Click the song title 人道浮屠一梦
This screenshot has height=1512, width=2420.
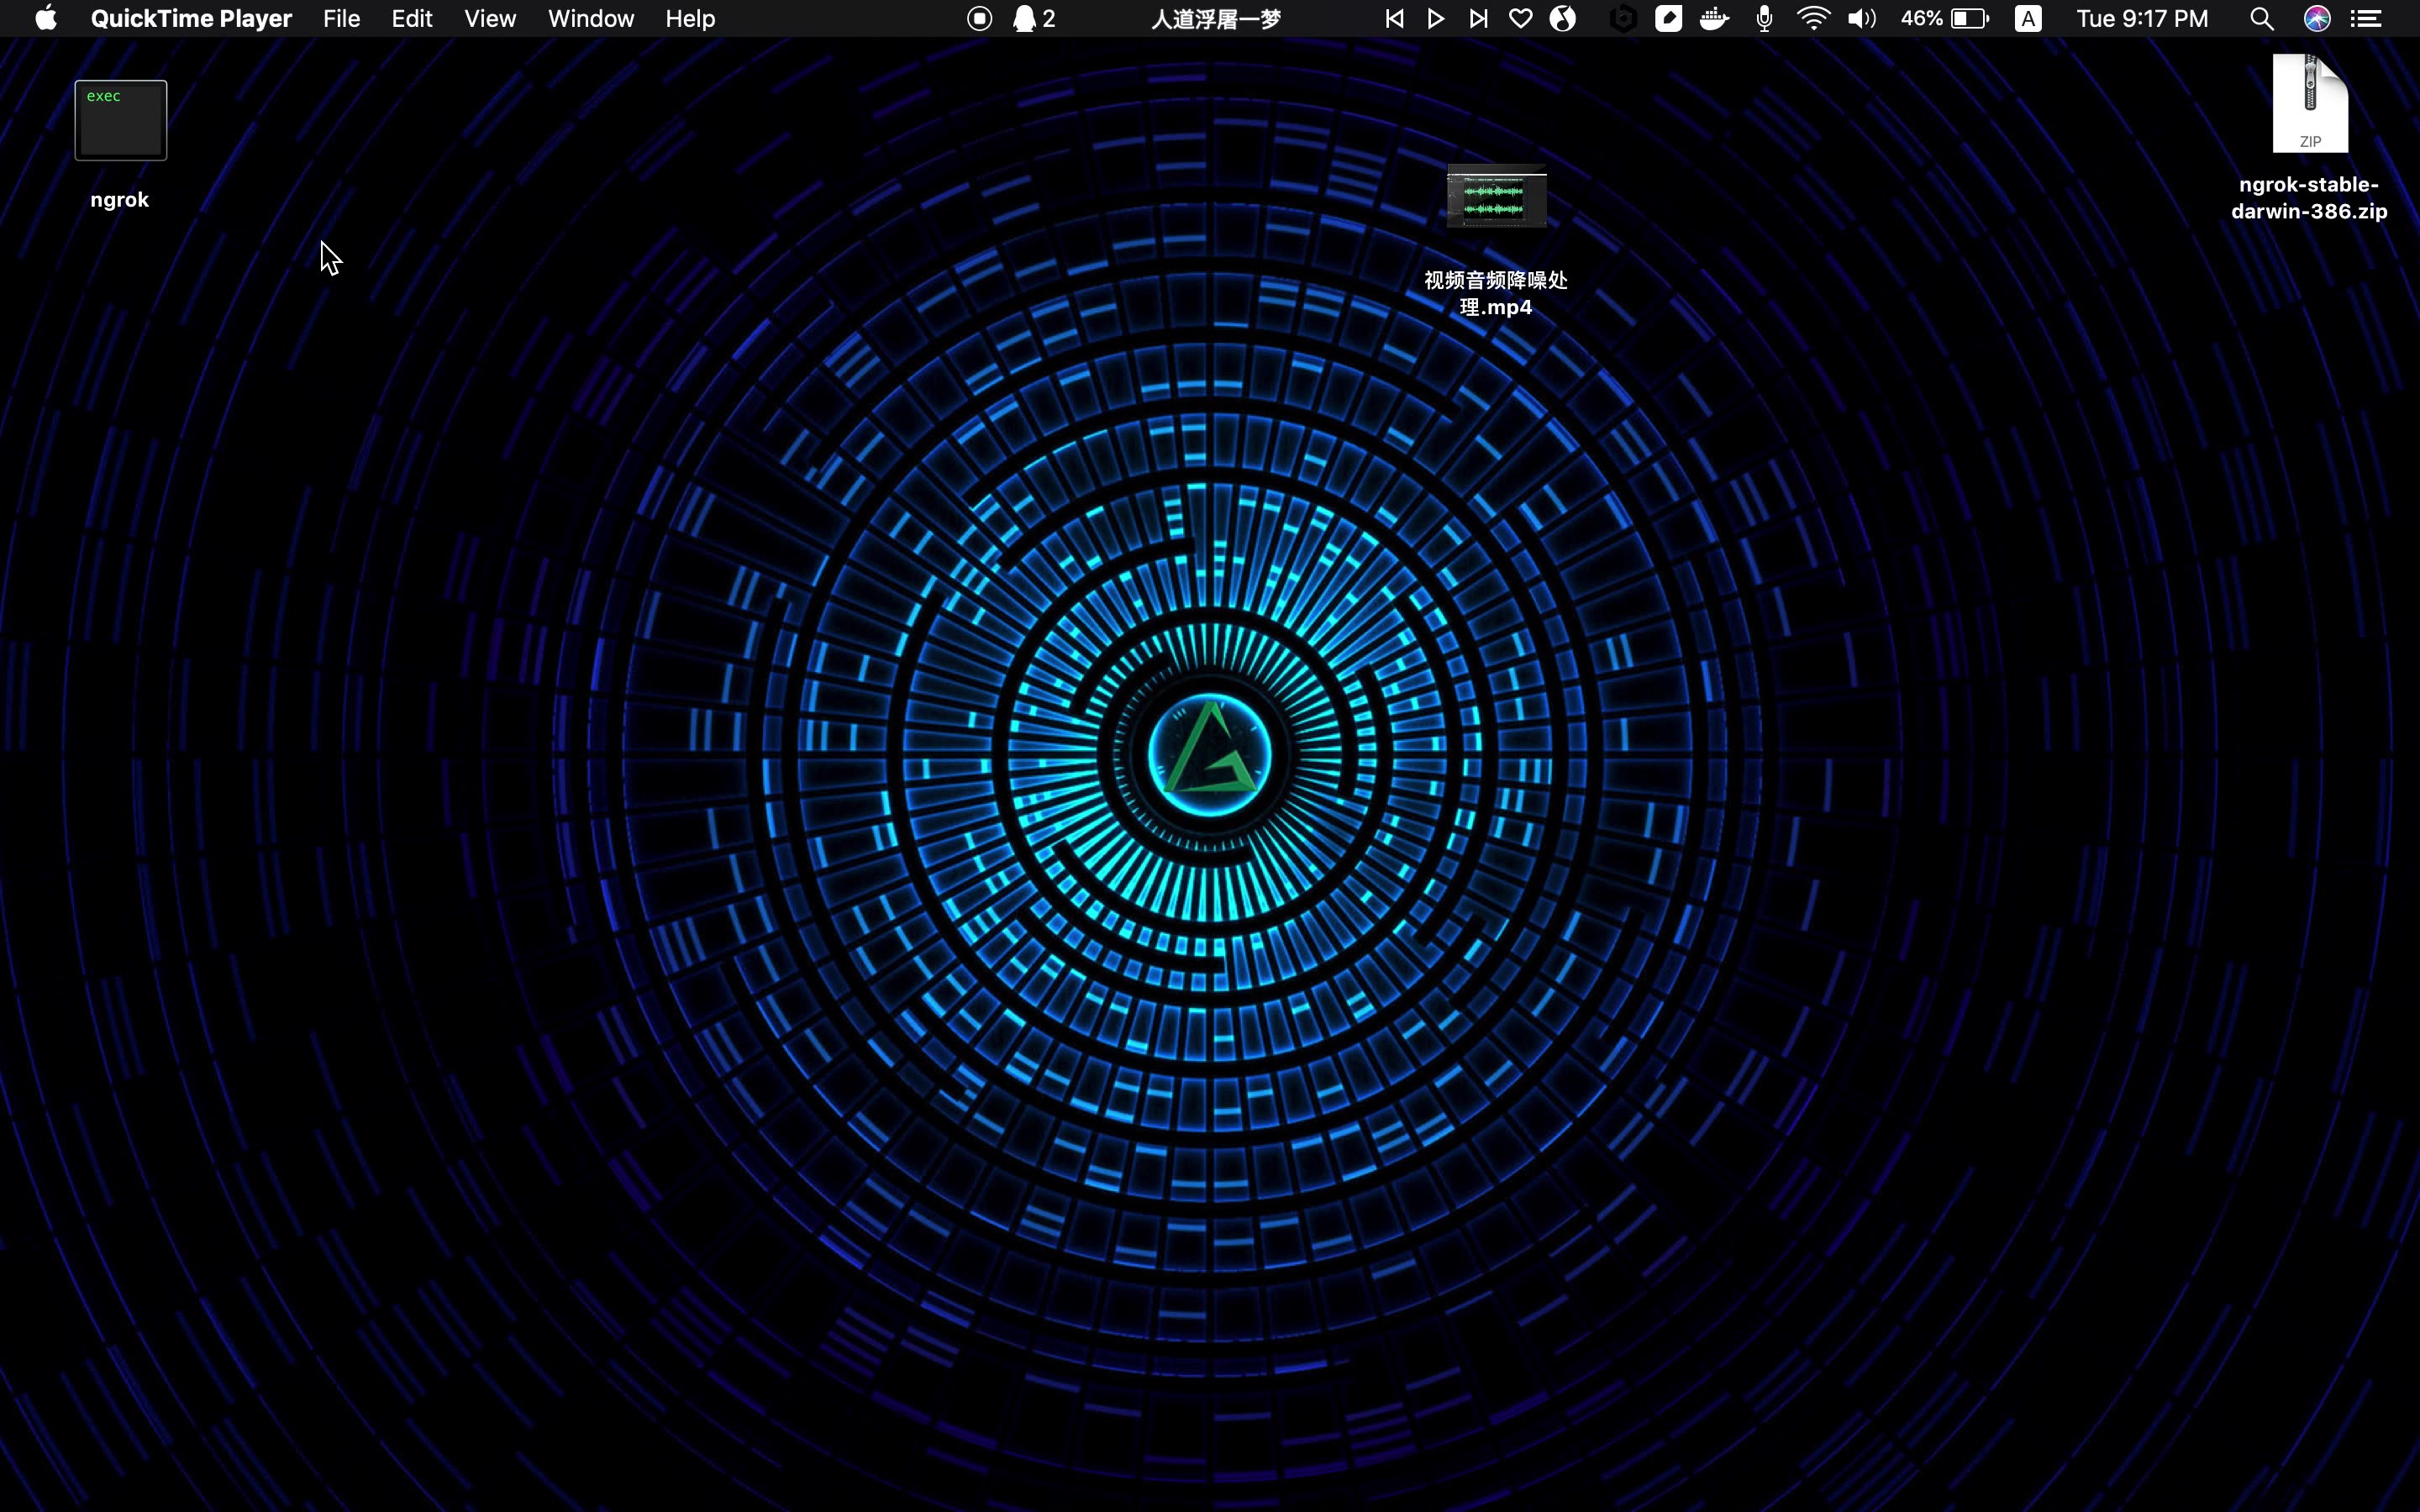click(1216, 19)
